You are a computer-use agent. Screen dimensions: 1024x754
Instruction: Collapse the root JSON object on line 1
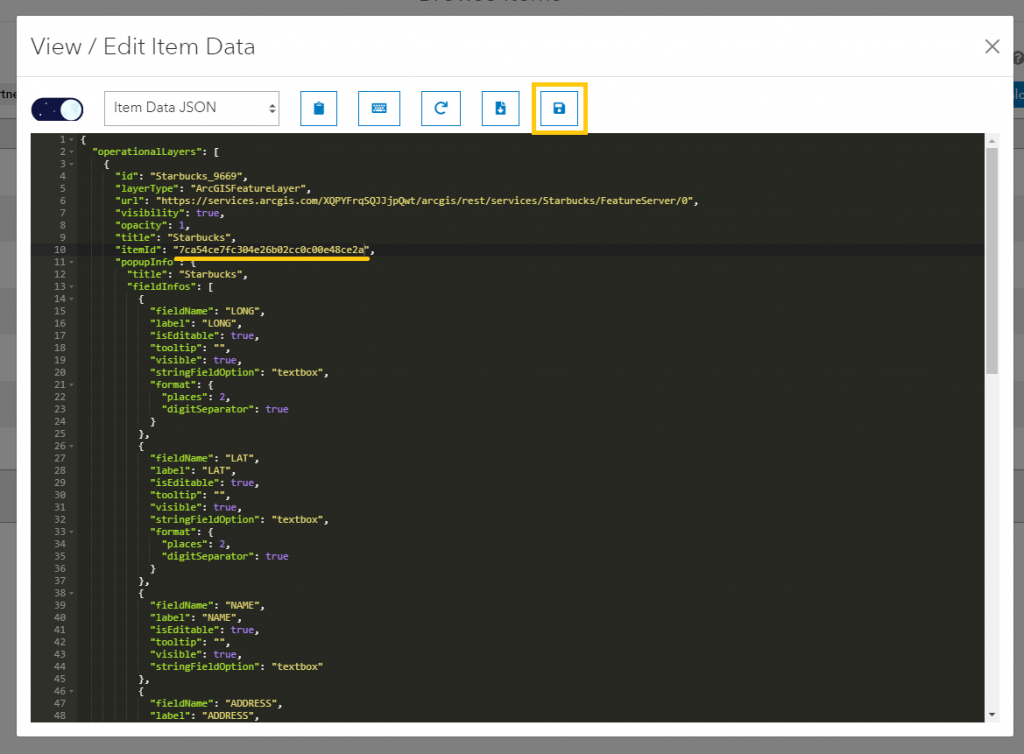click(x=71, y=140)
